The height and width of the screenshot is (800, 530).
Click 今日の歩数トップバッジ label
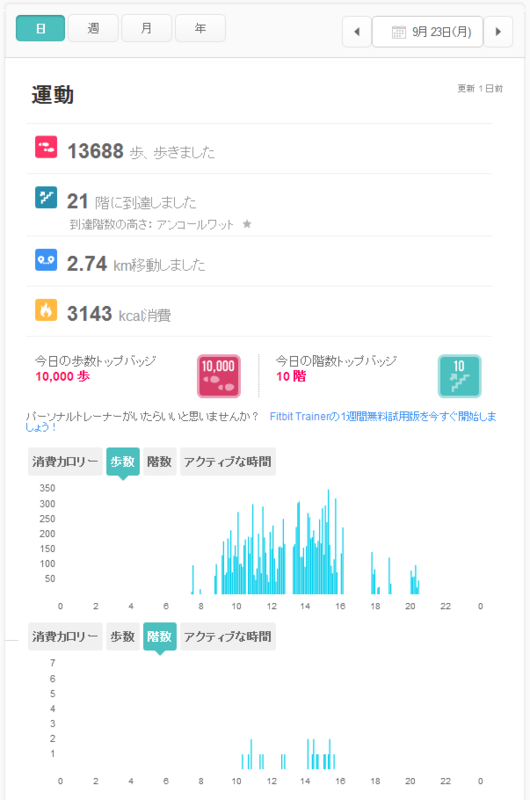95,361
